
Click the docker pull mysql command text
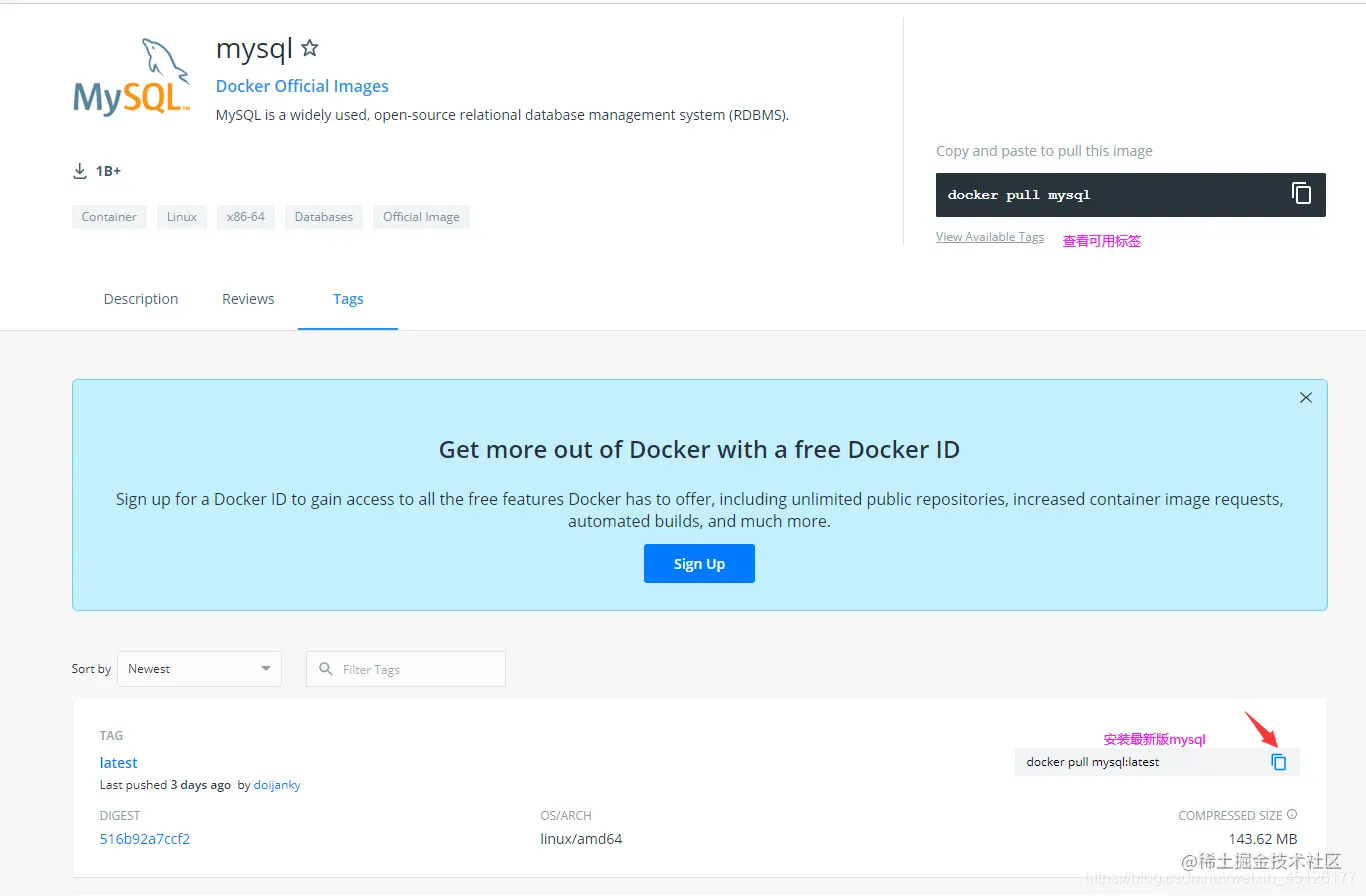1019,195
